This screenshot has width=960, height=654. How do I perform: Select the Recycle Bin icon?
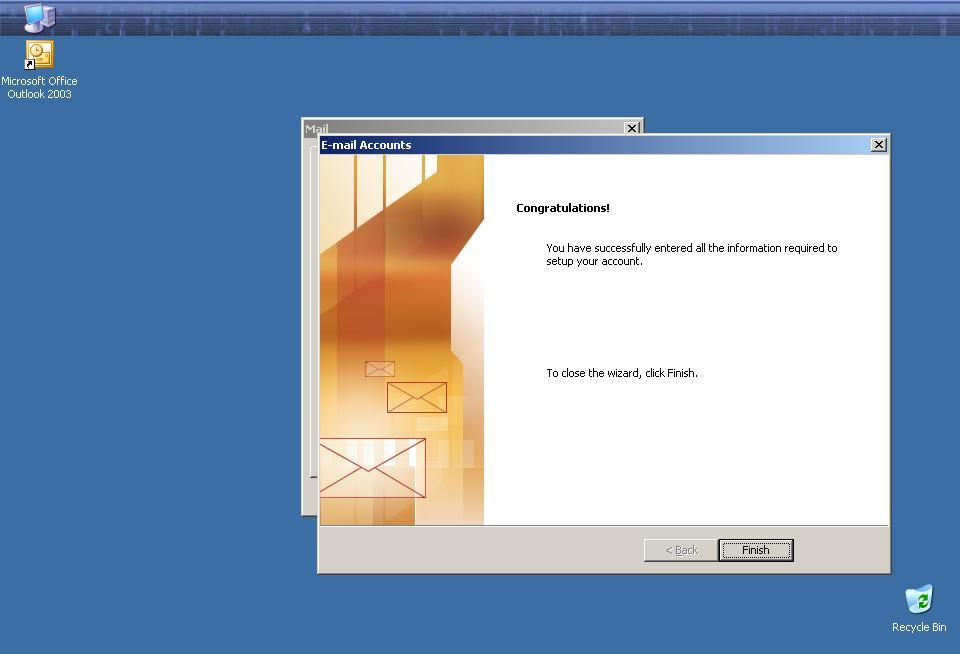tap(918, 599)
